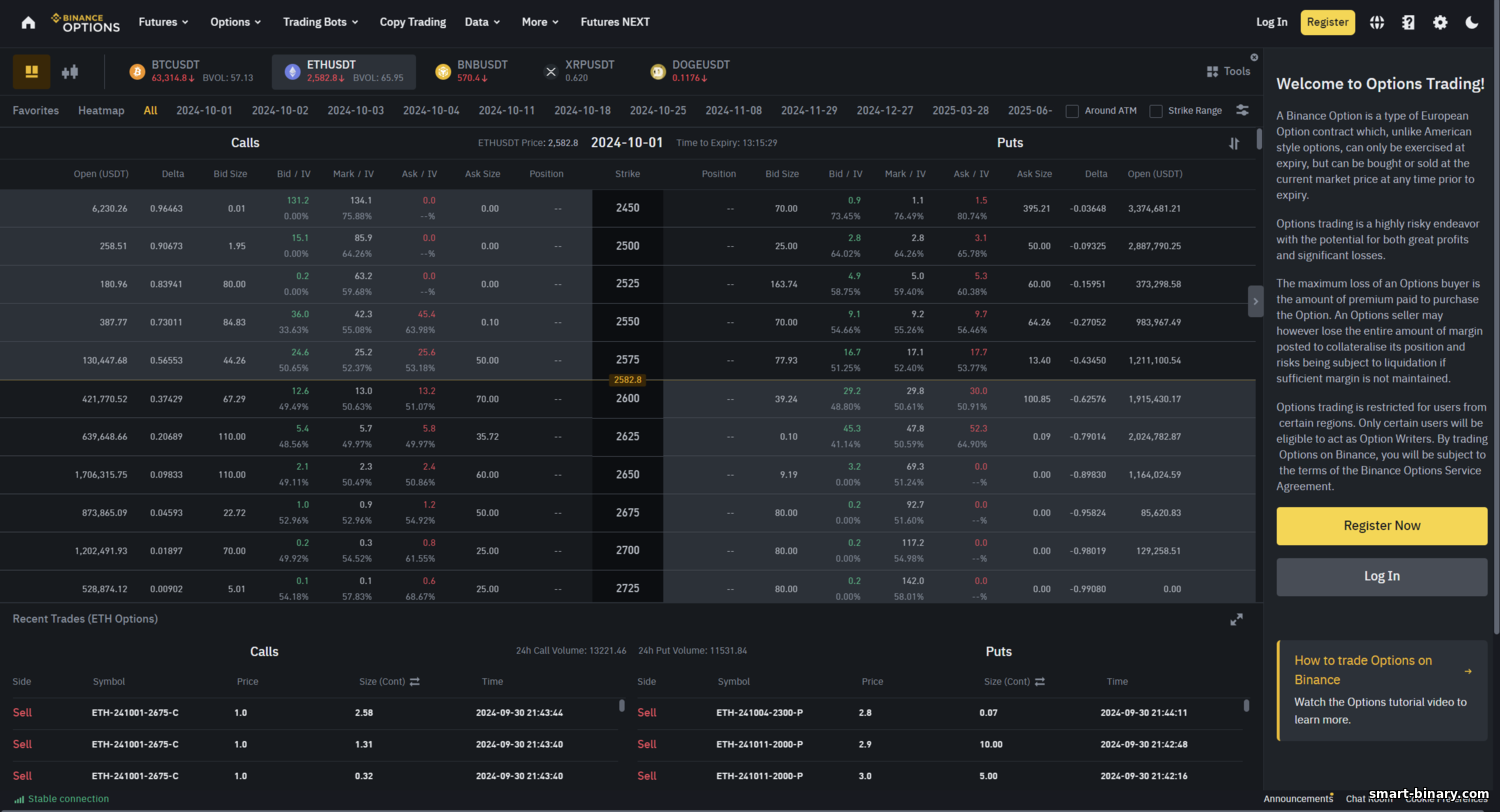Select the BNBUSDT coin icon
The height and width of the screenshot is (812, 1500).
tap(443, 72)
